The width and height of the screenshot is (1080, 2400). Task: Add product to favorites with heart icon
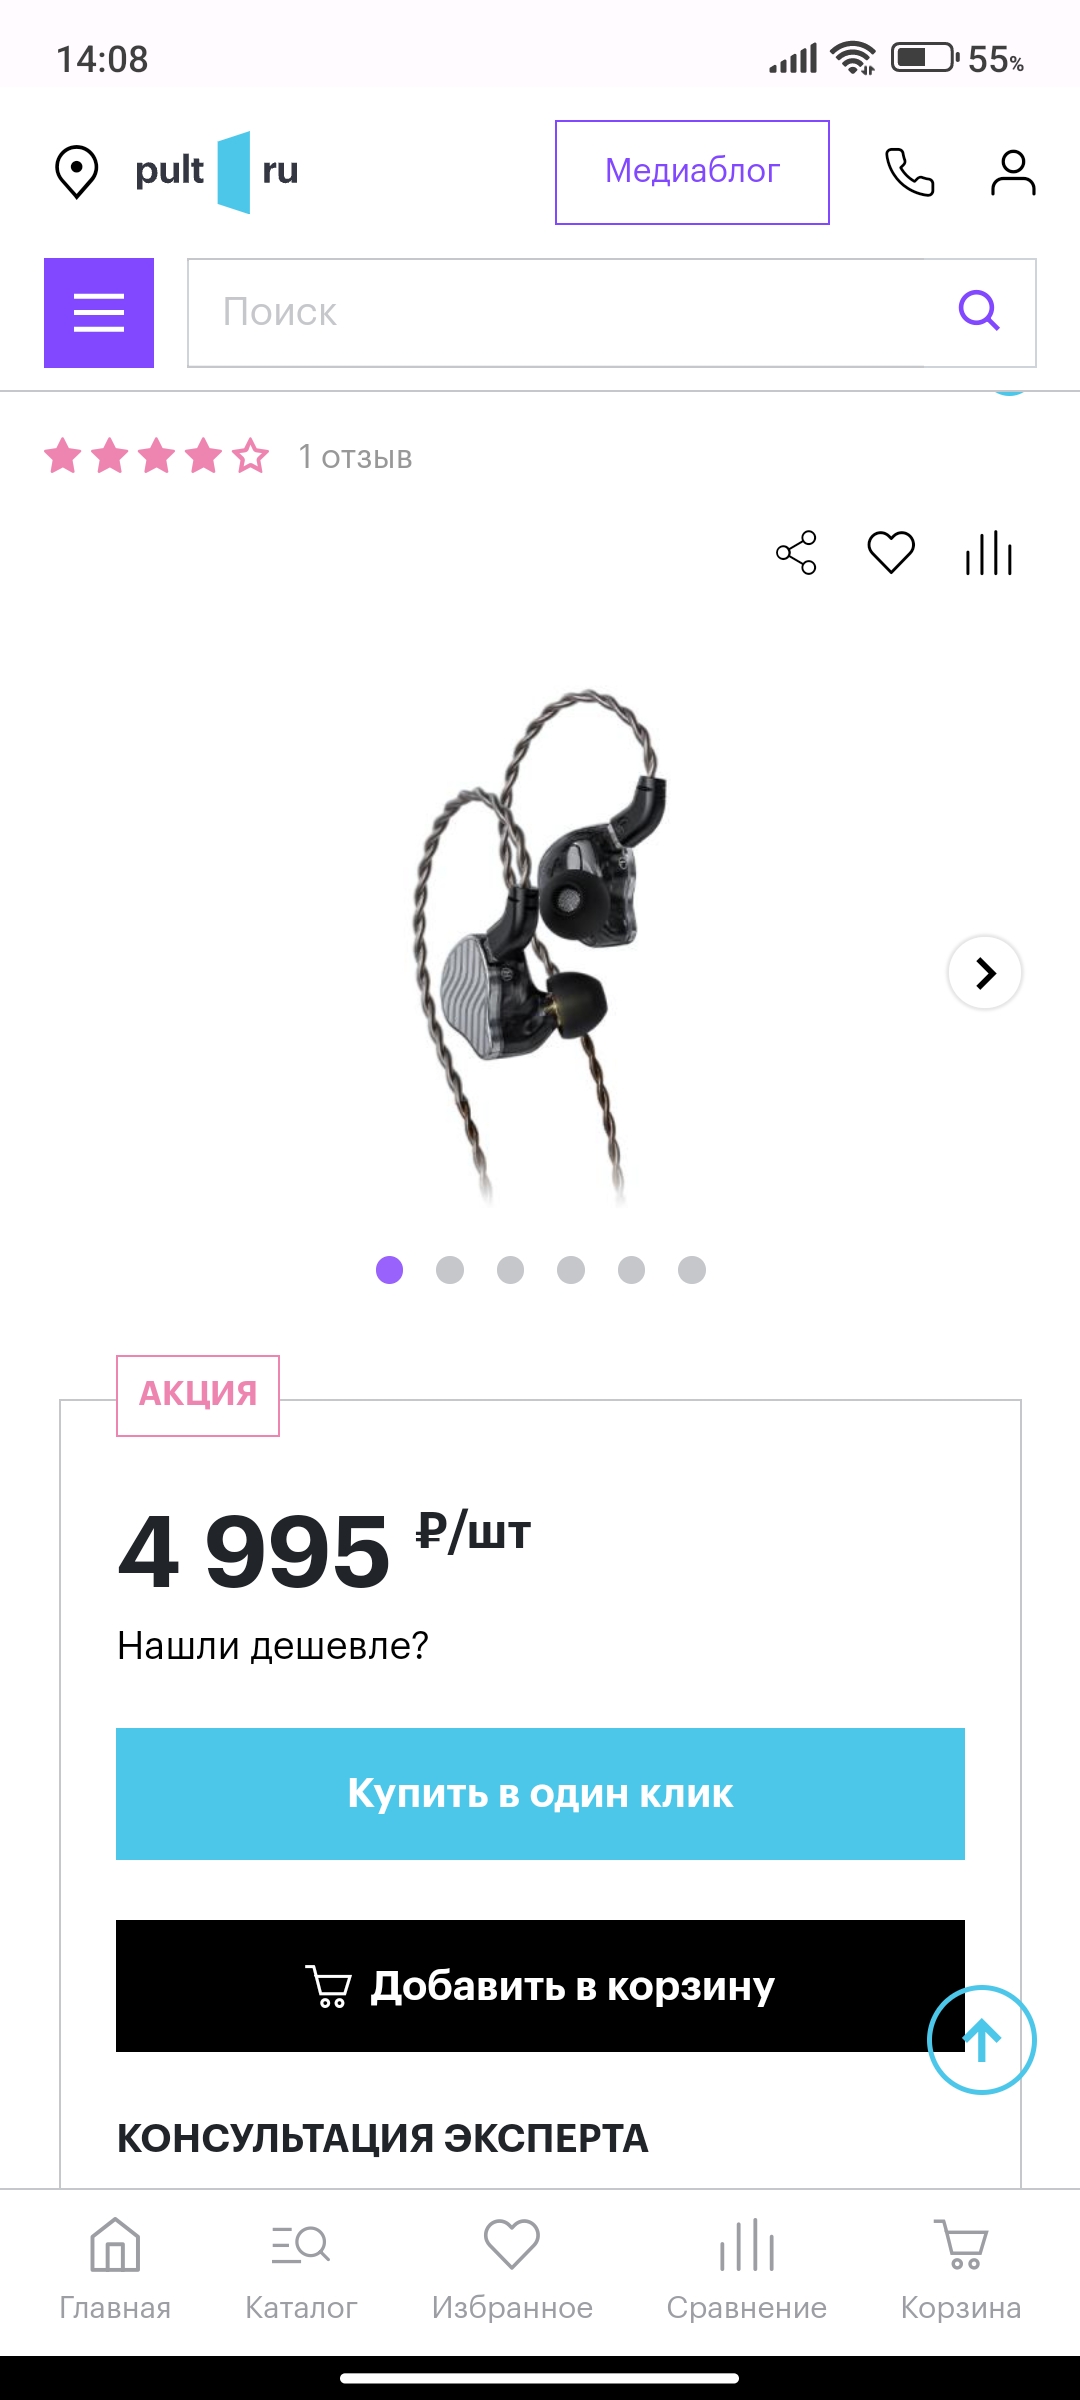891,553
